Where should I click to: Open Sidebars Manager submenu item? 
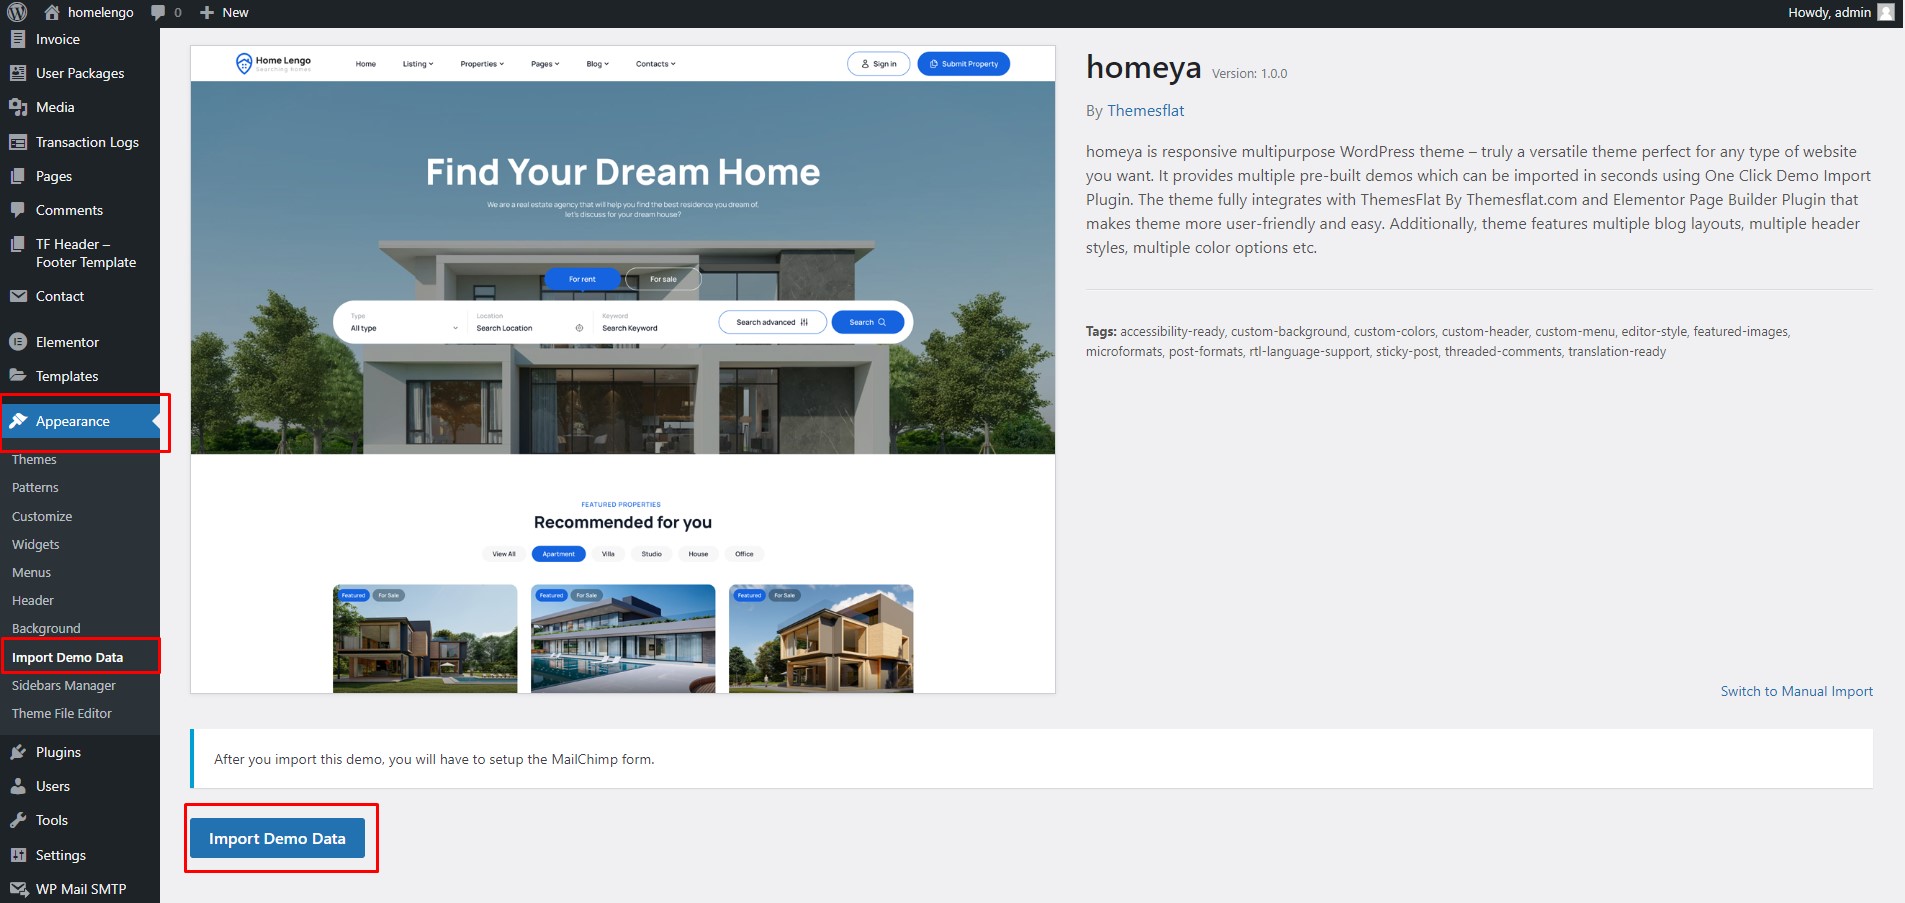coord(64,686)
